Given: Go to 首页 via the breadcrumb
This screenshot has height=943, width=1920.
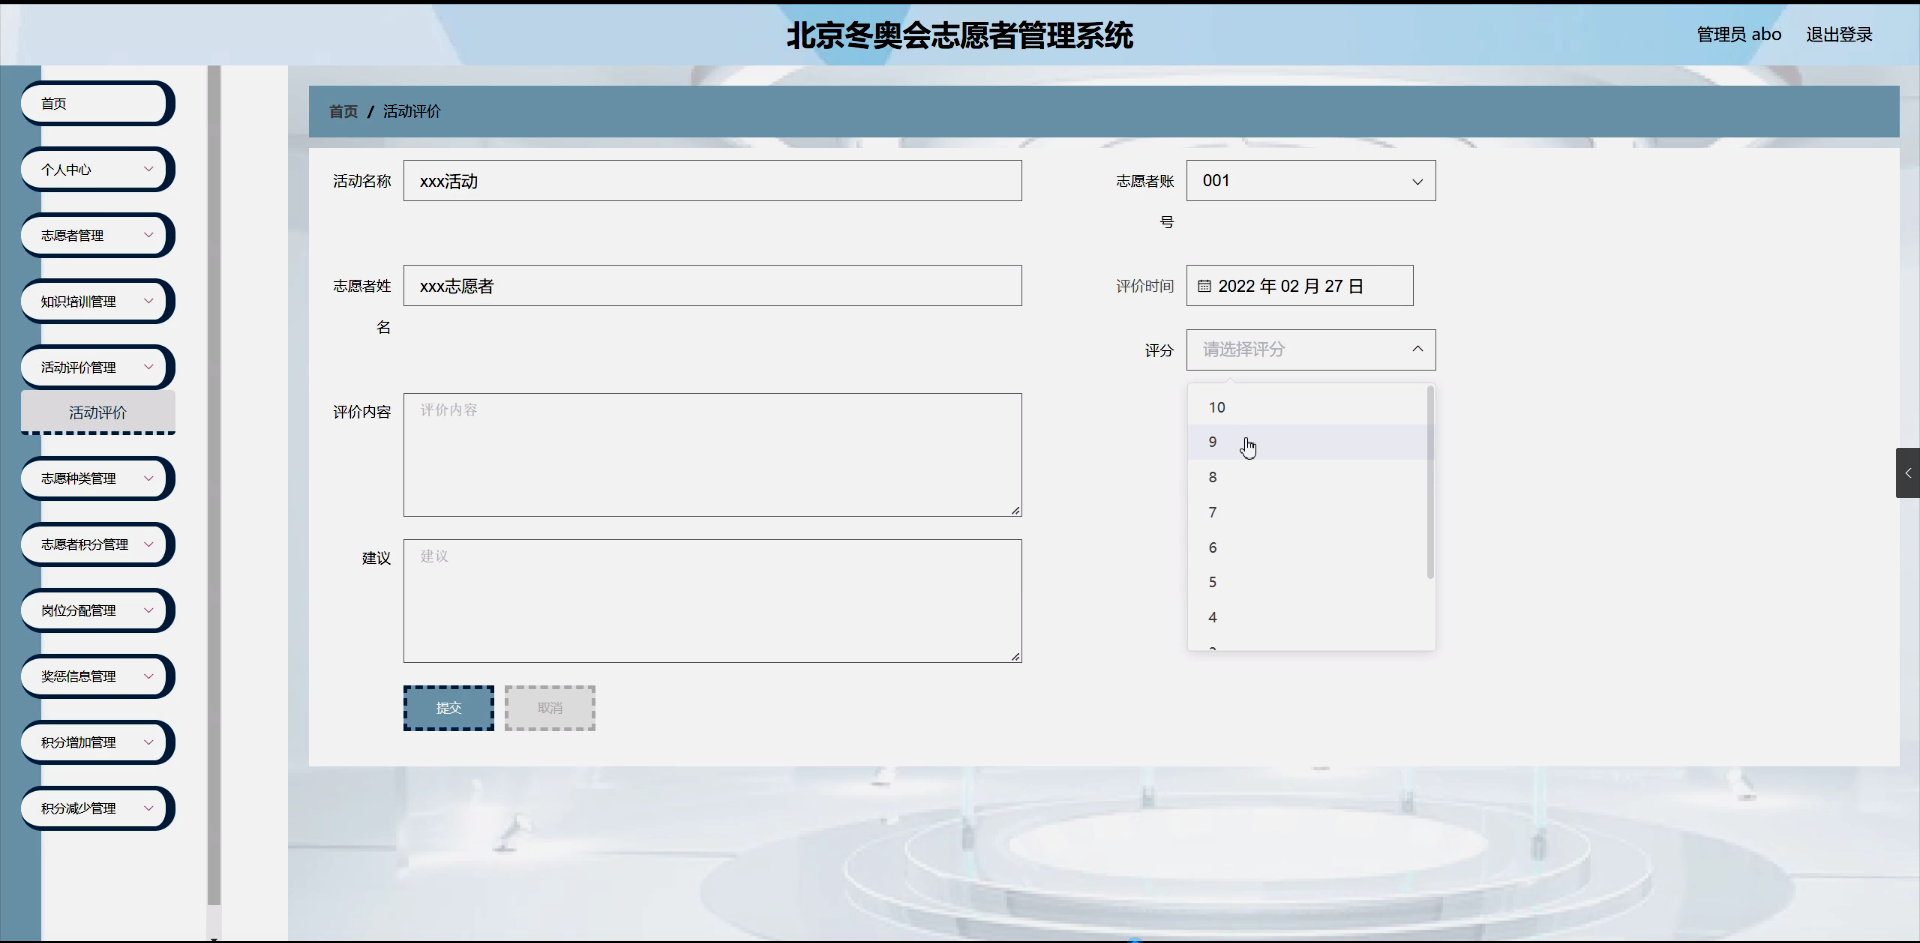Looking at the screenshot, I should (343, 111).
